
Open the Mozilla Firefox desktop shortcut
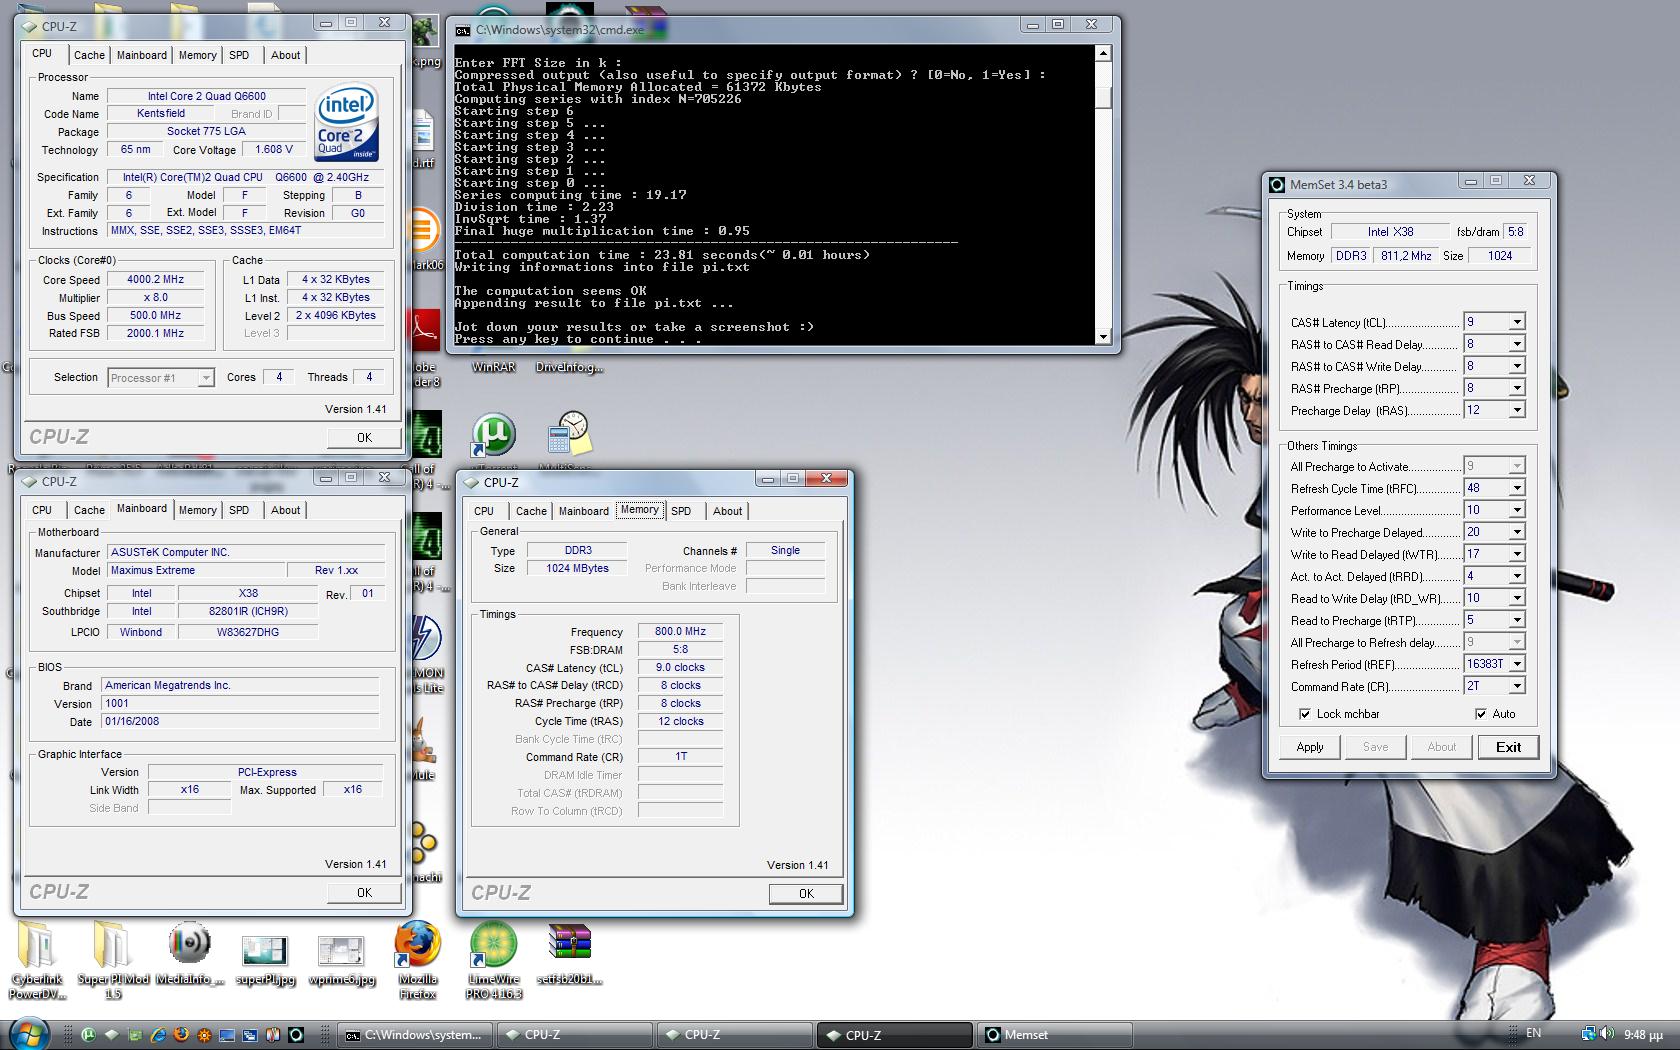coord(417,961)
